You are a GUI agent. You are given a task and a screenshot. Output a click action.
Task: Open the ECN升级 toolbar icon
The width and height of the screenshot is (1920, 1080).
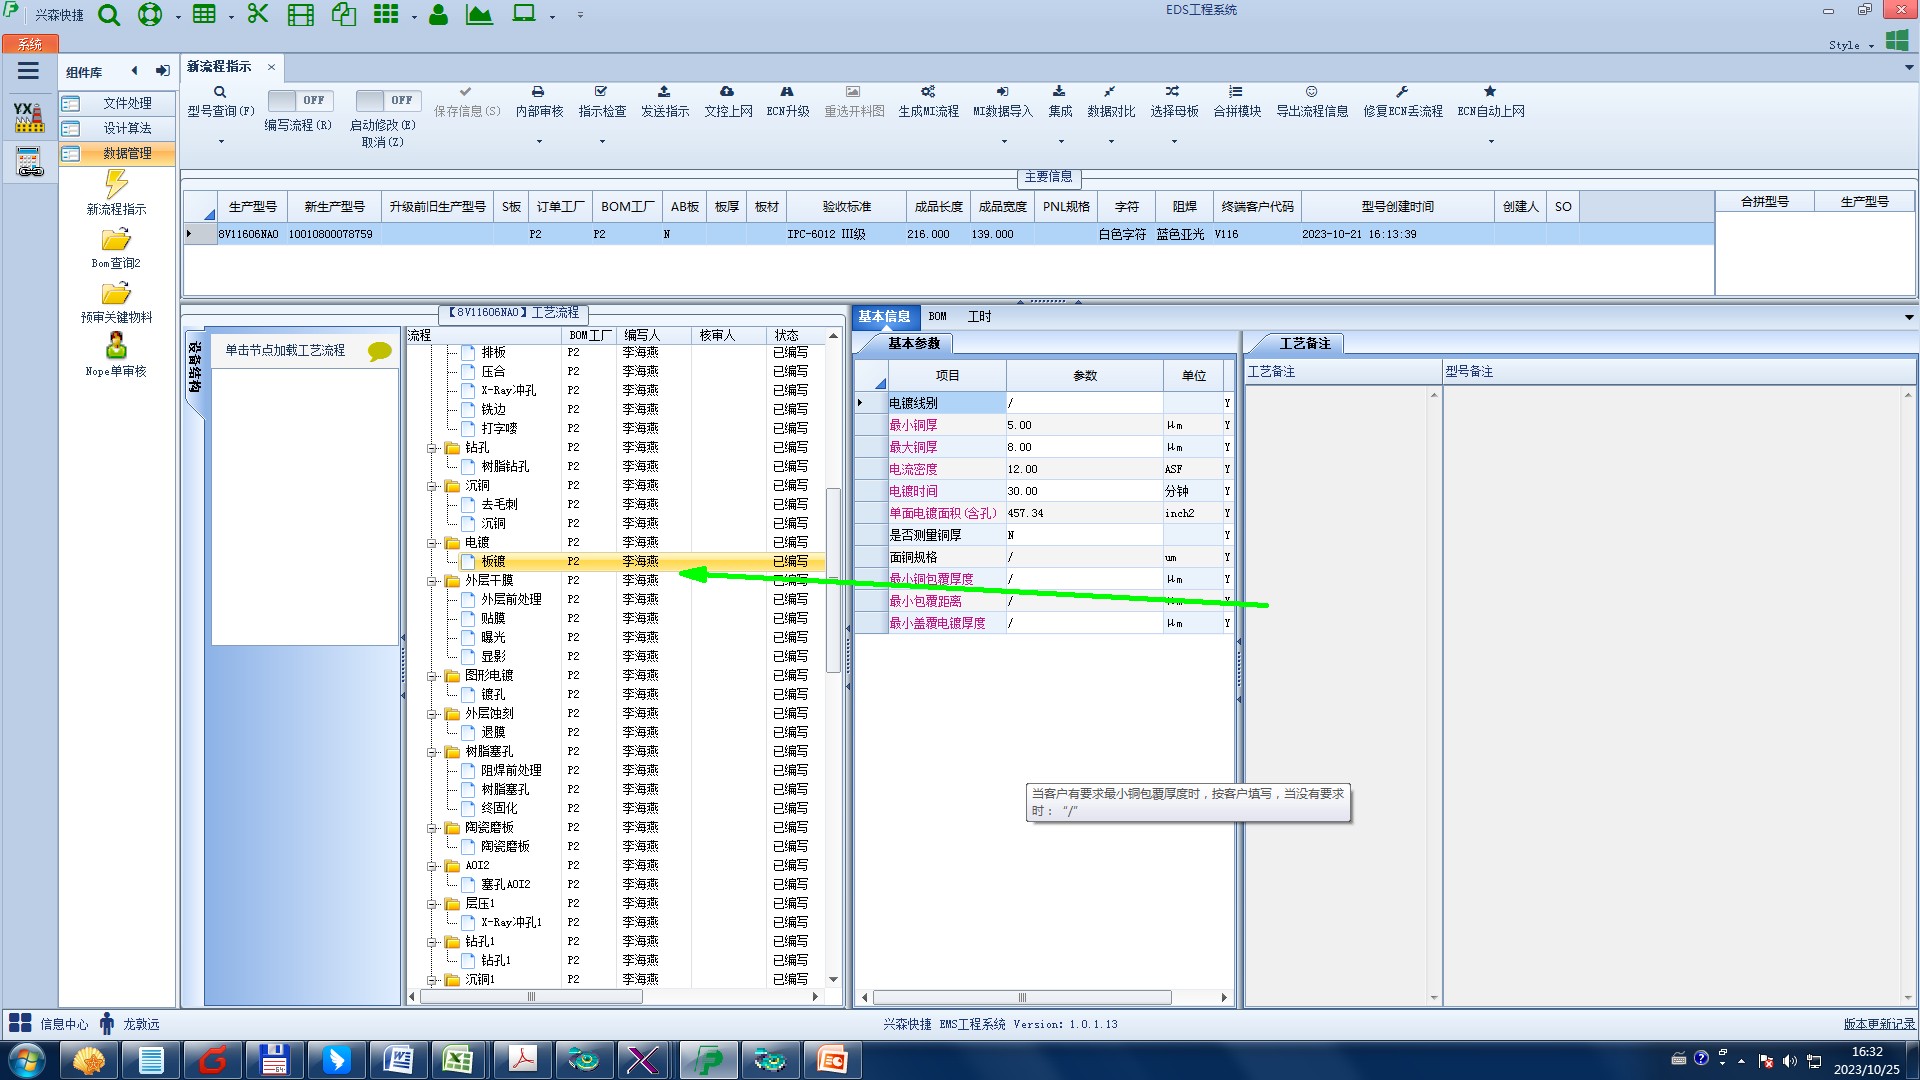coord(787,92)
